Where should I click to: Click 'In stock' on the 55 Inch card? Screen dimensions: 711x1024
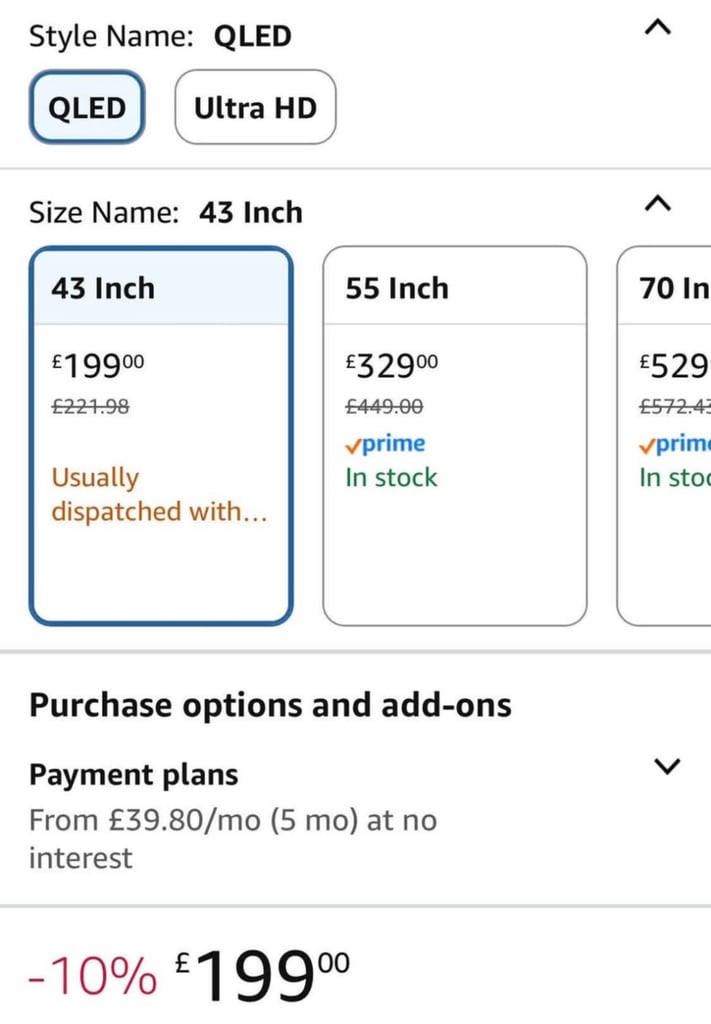click(391, 477)
